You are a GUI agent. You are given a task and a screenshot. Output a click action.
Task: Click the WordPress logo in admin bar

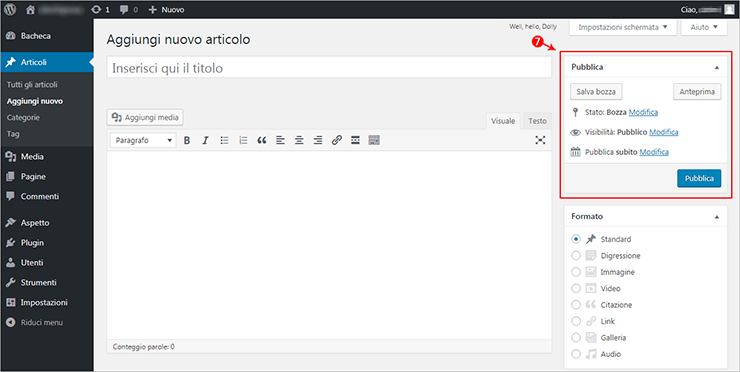click(10, 9)
